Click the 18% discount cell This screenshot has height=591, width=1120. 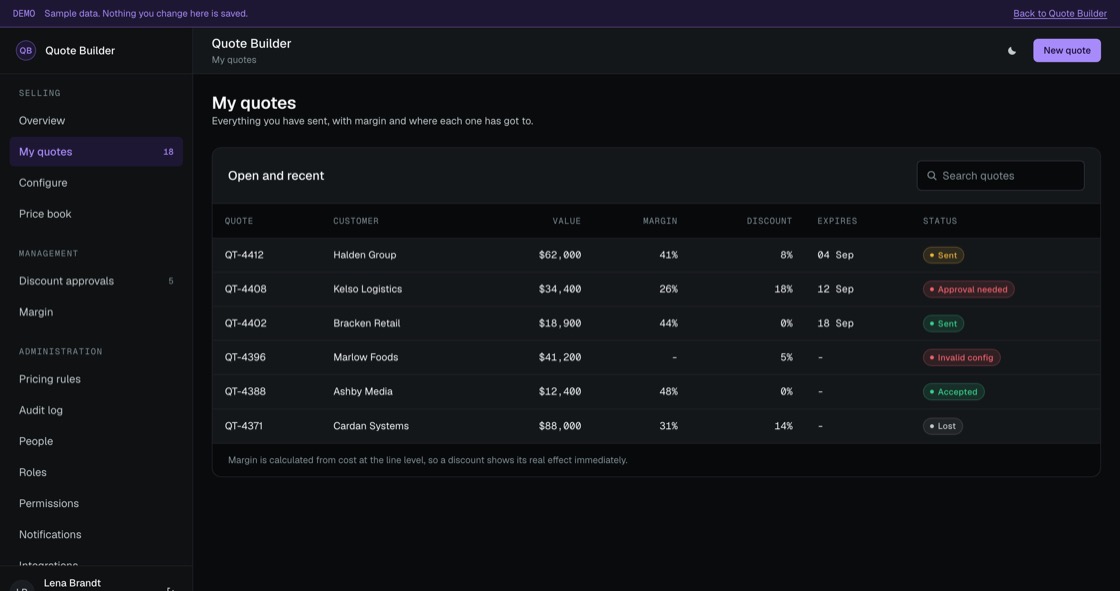[x=784, y=289]
